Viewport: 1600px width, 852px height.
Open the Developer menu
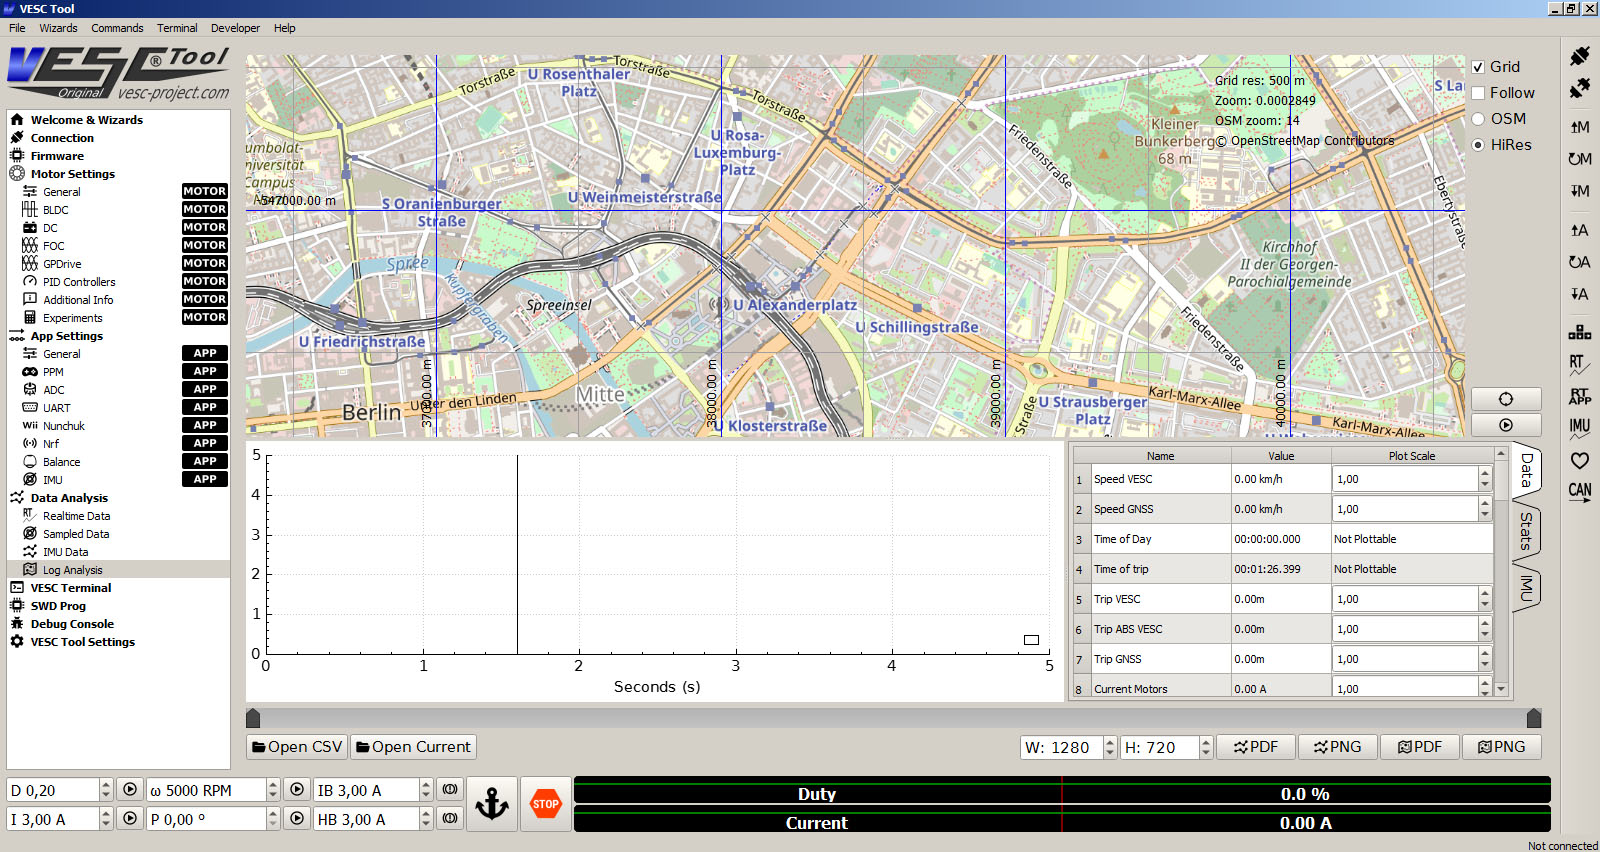pos(235,28)
